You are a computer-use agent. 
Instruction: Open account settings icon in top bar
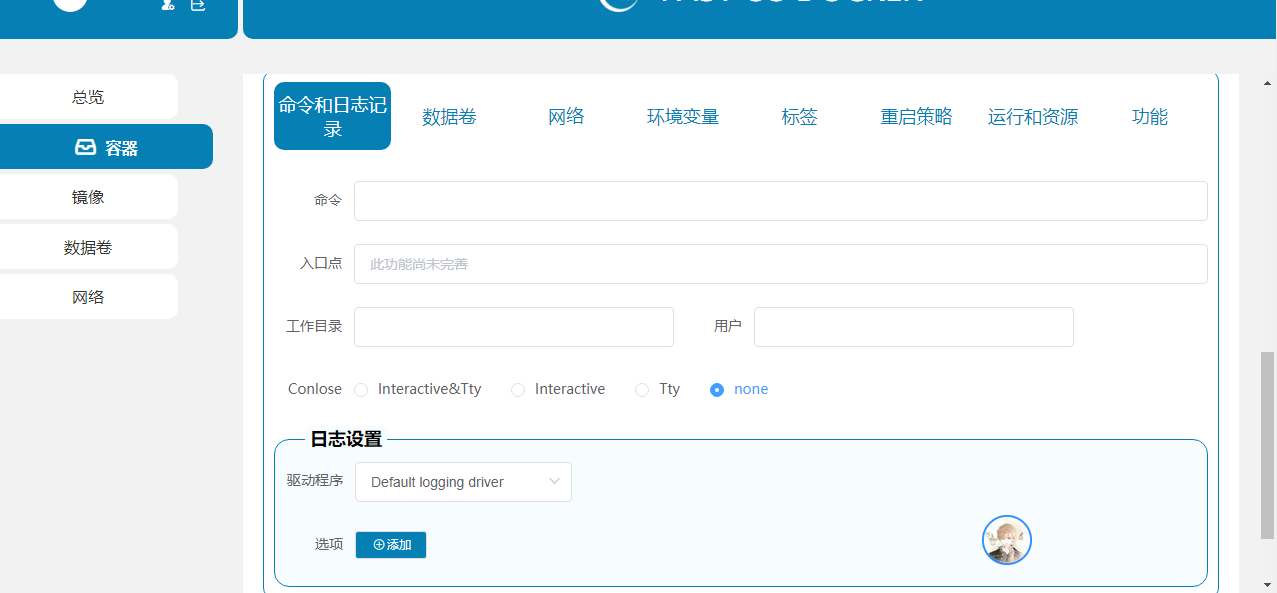166,6
